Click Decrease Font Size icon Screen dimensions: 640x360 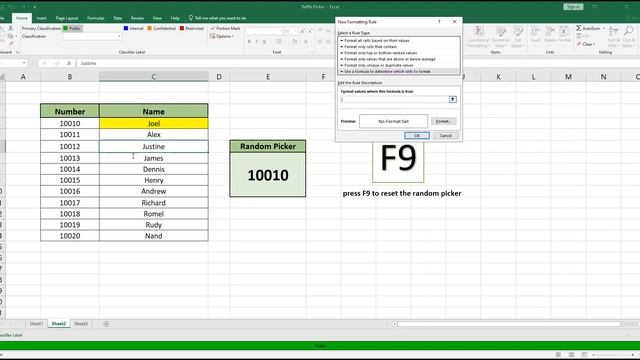(310, 31)
